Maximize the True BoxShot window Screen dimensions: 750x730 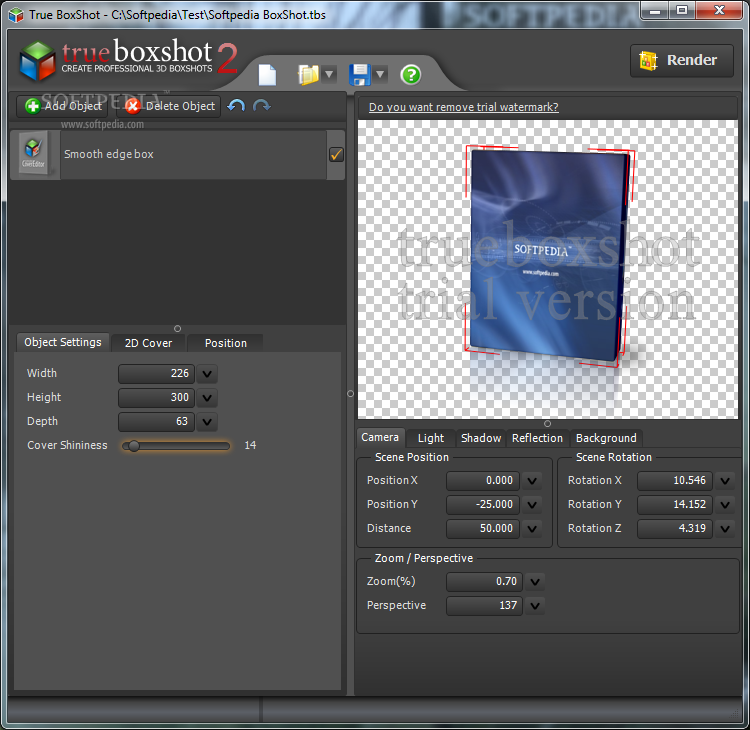[682, 11]
